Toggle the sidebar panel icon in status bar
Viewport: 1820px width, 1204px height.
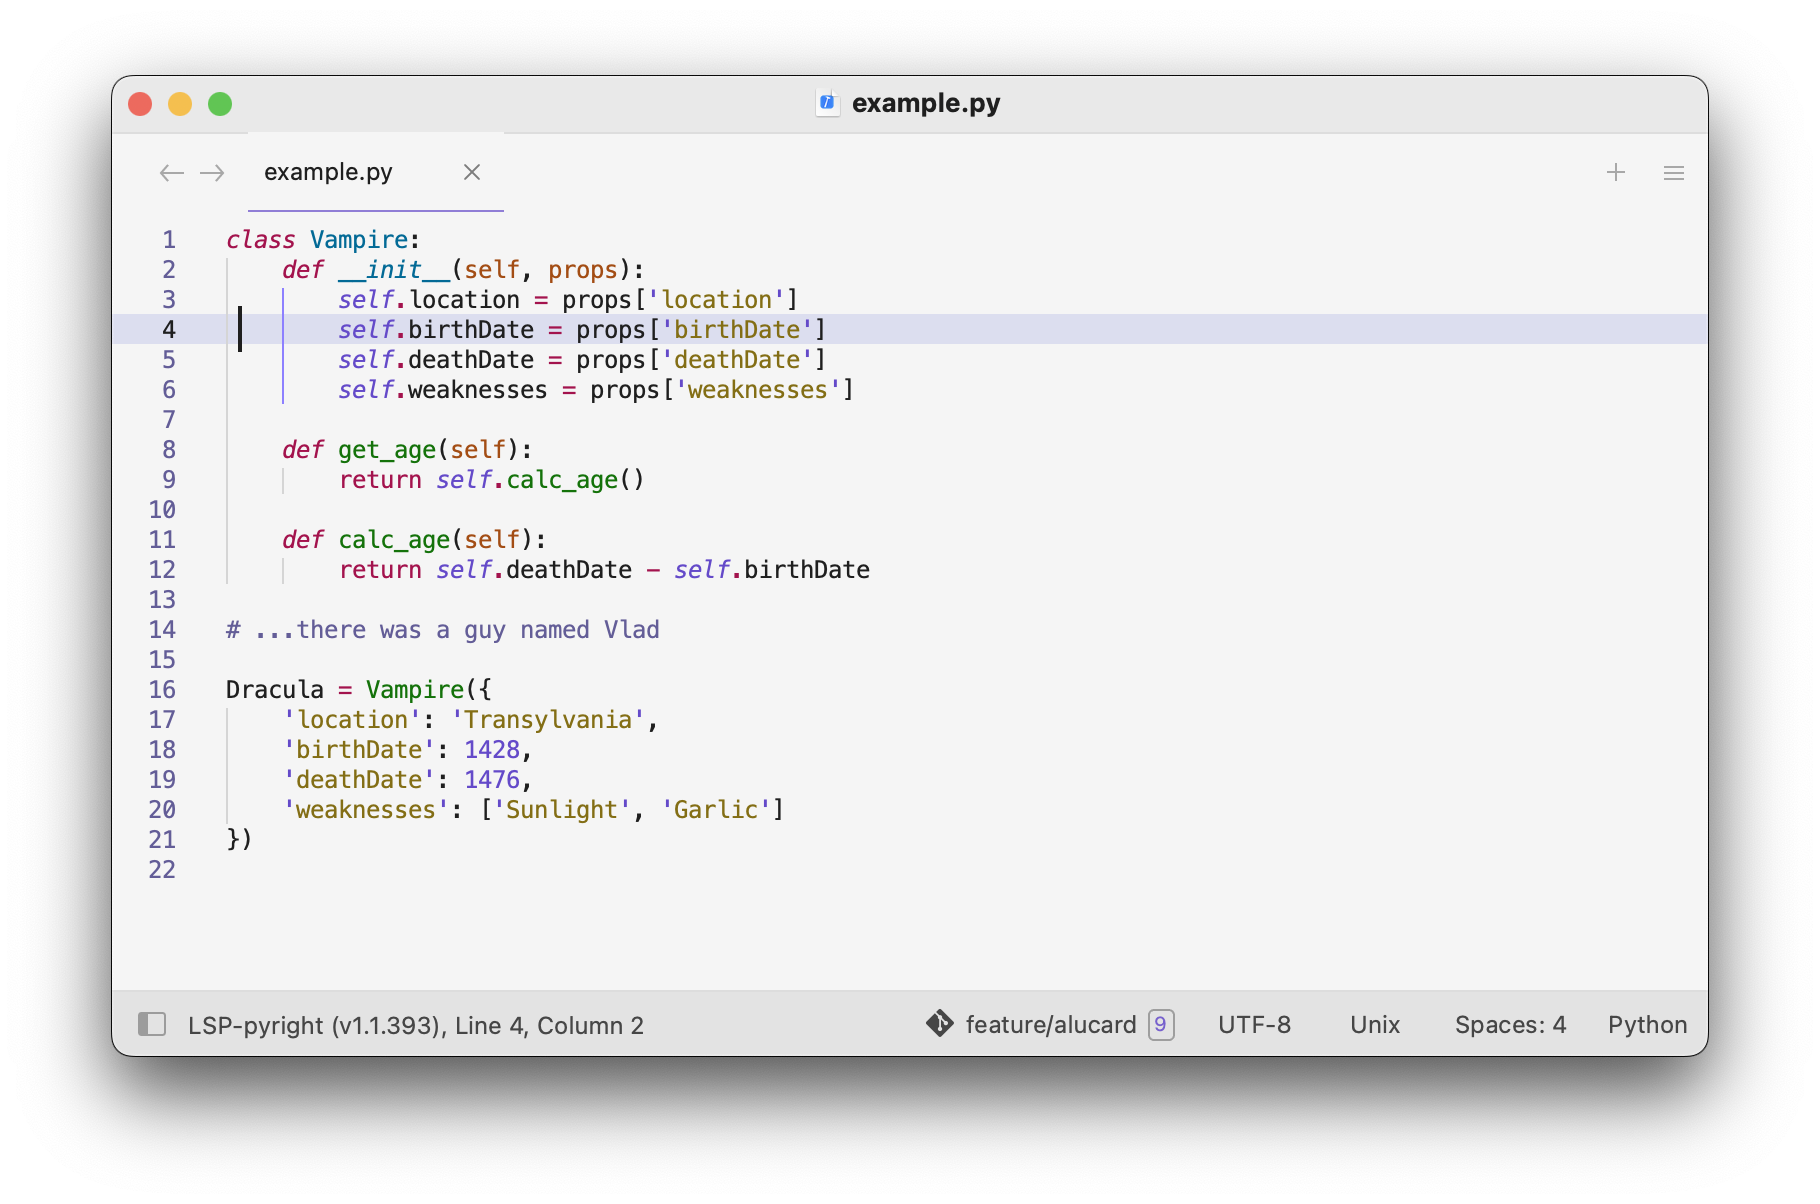click(x=152, y=1024)
